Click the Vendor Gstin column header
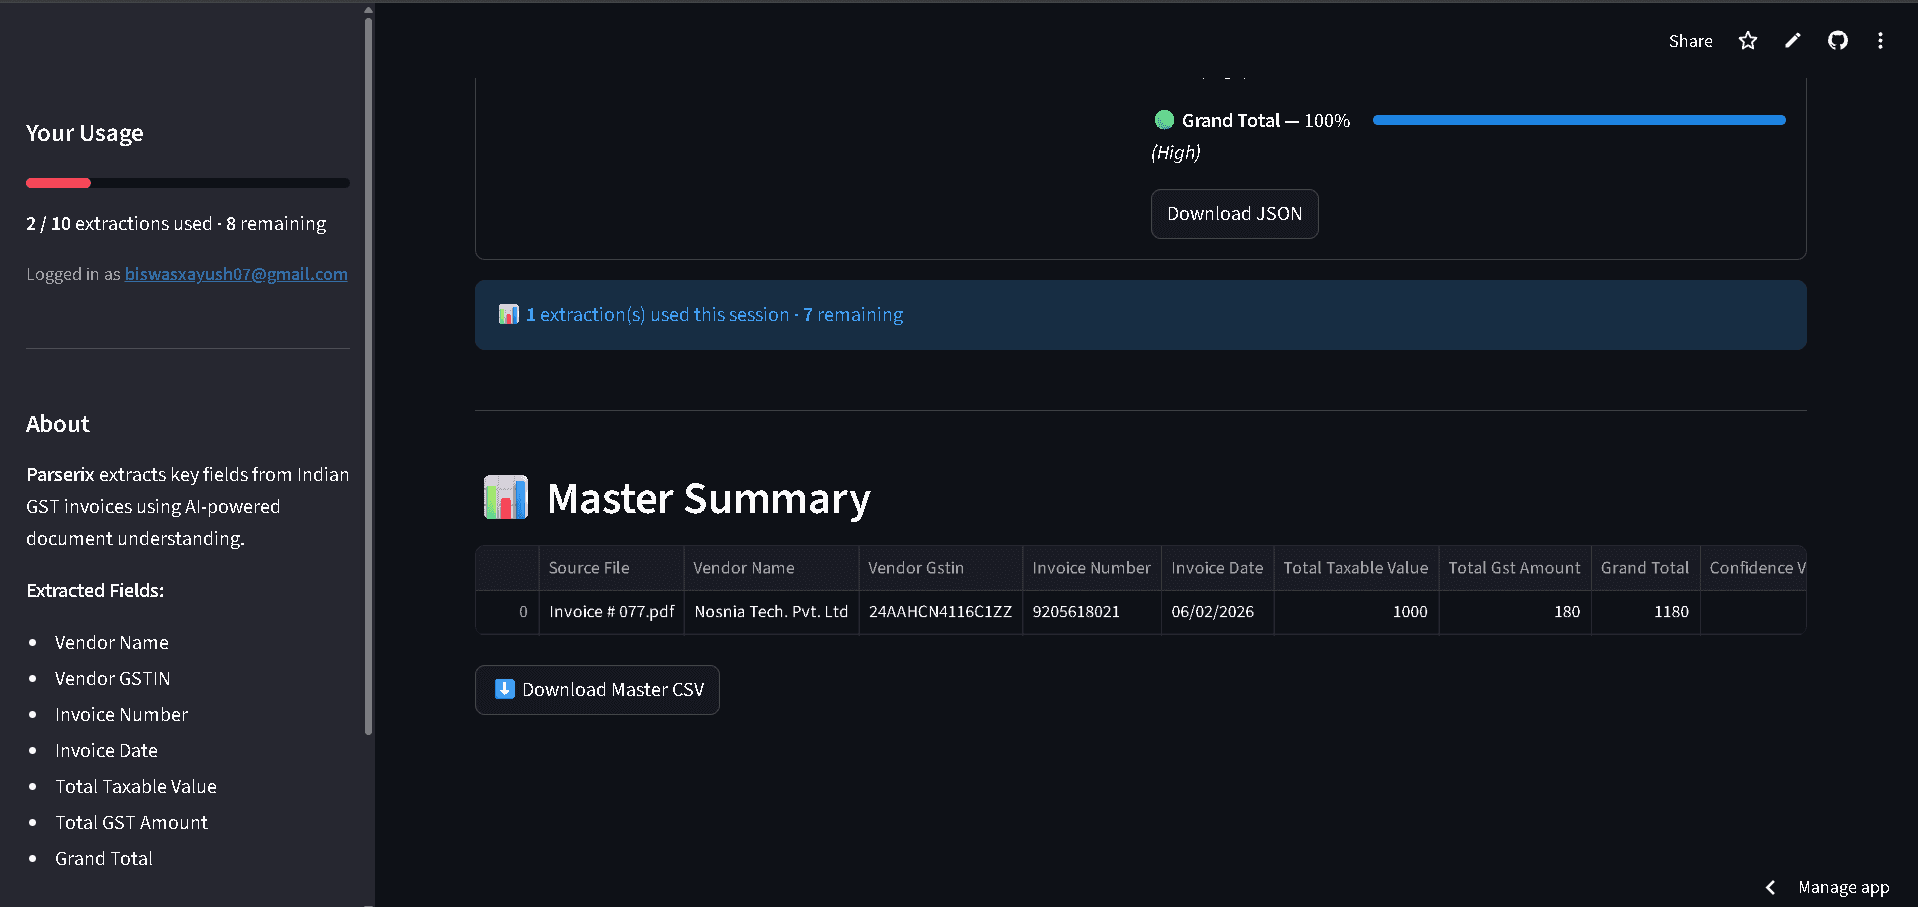 pyautogui.click(x=915, y=567)
